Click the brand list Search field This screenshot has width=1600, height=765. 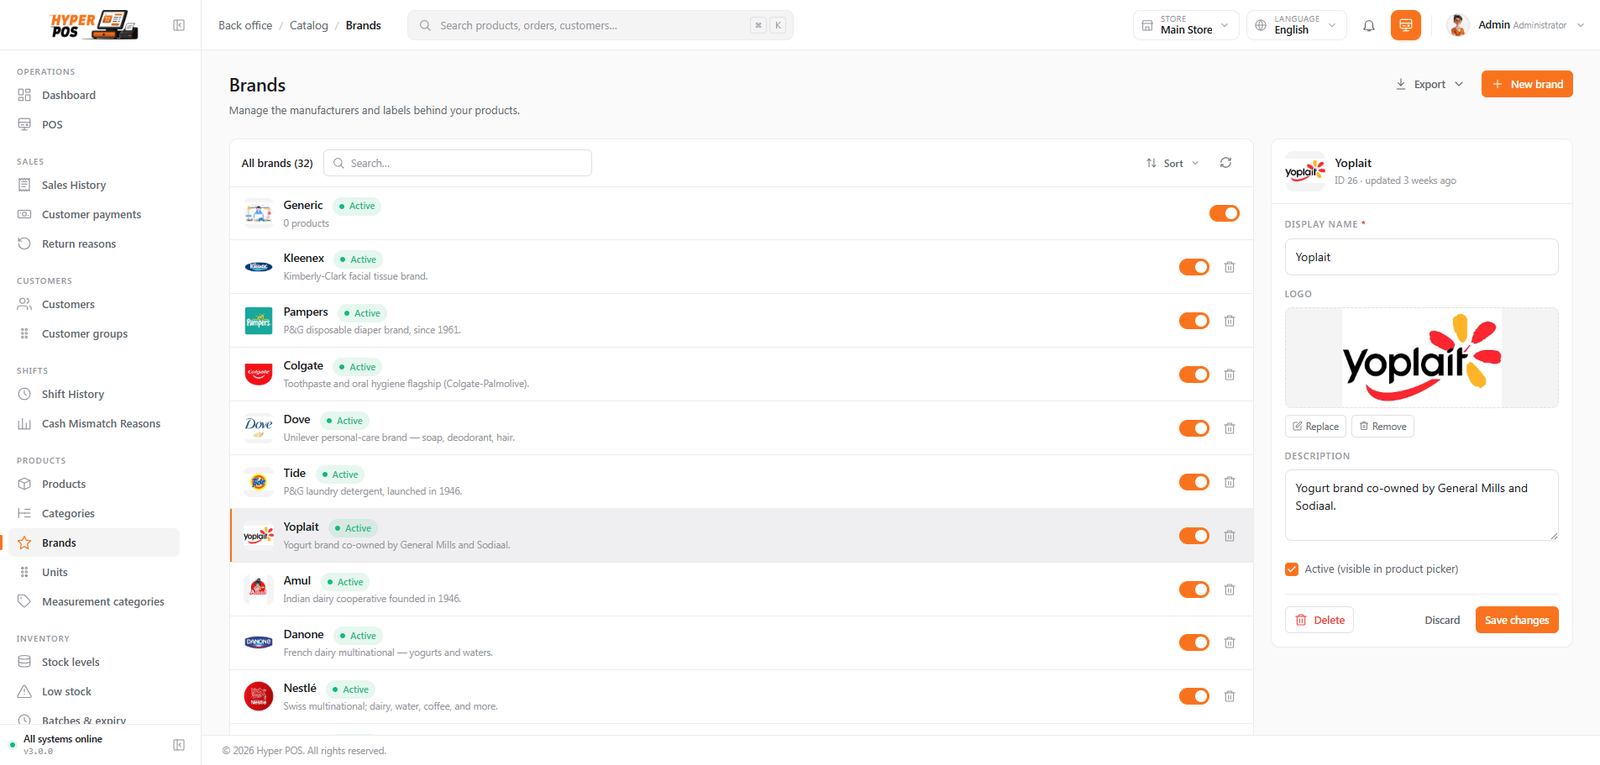pyautogui.click(x=457, y=163)
